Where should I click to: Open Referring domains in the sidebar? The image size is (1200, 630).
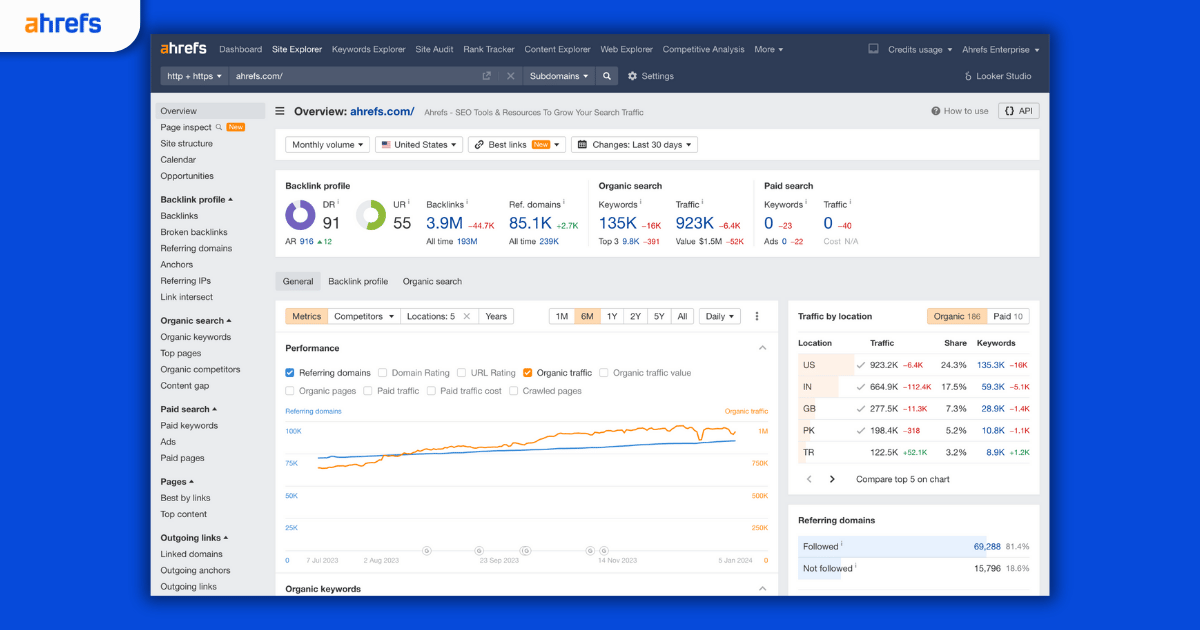[x=196, y=248]
